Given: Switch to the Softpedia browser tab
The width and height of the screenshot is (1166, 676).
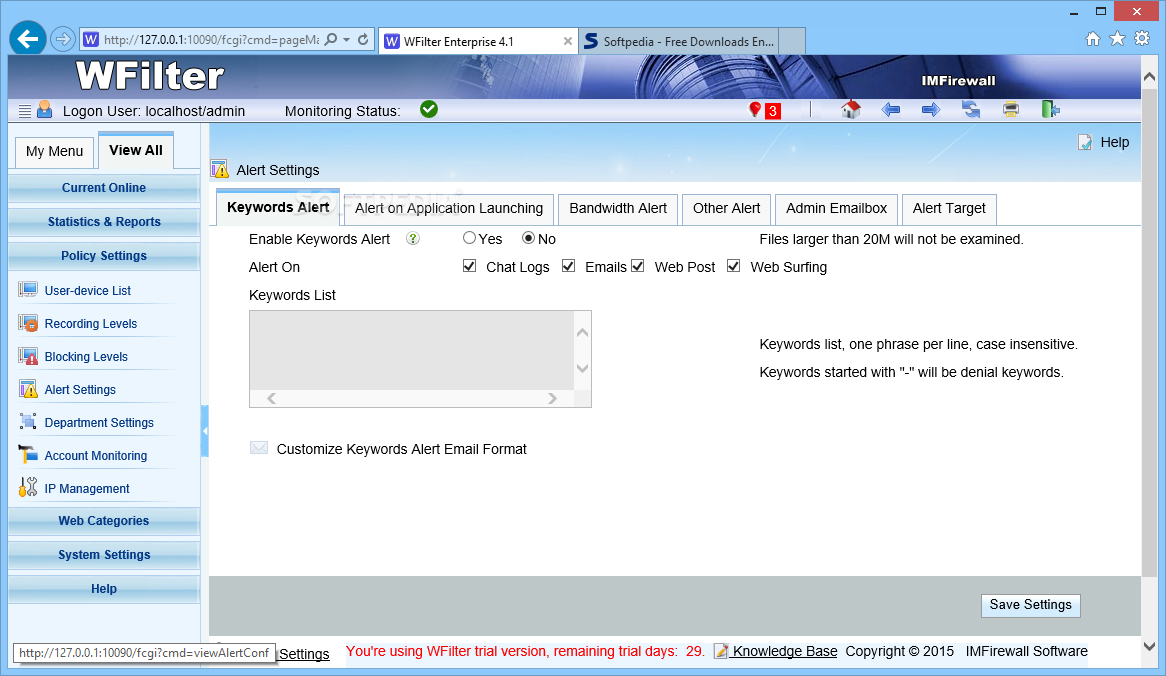Looking at the screenshot, I should 680,42.
